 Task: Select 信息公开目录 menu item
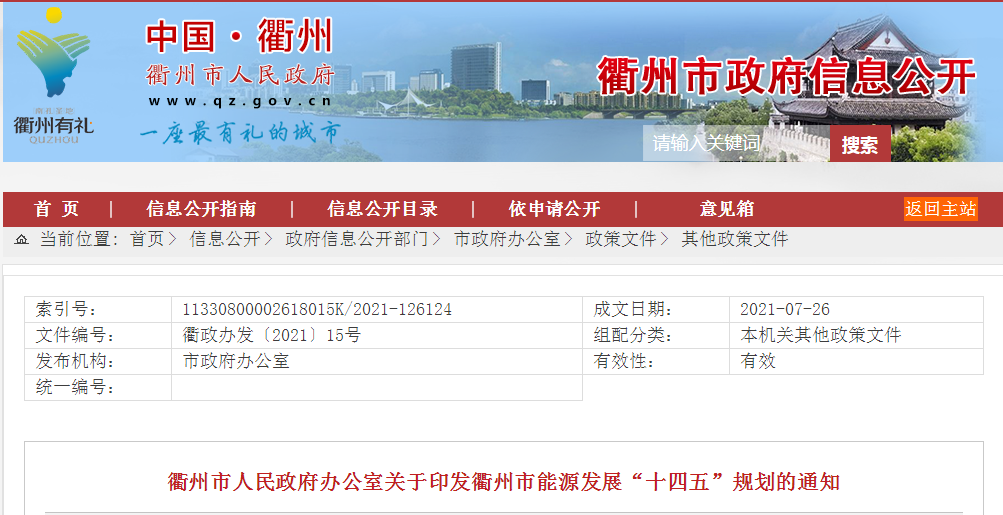tap(382, 209)
